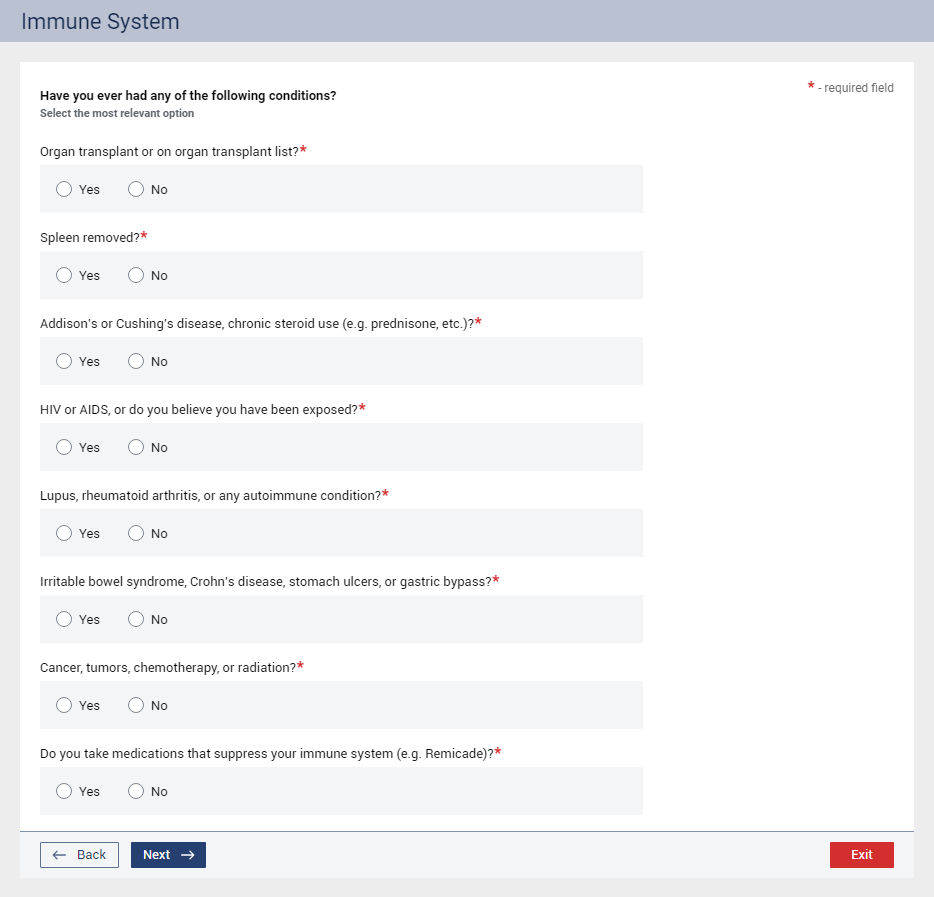Select No for organ transplant question
This screenshot has width=934, height=897.
[136, 189]
